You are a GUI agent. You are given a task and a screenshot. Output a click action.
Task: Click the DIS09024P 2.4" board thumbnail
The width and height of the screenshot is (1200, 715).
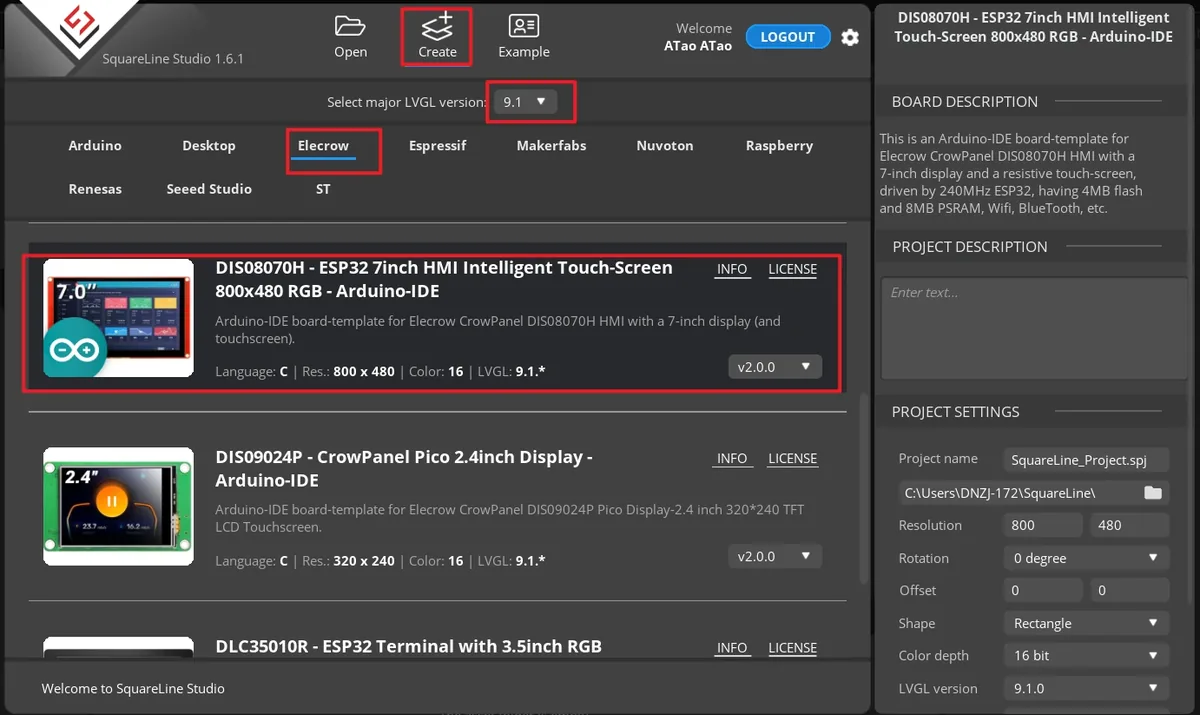pos(119,506)
